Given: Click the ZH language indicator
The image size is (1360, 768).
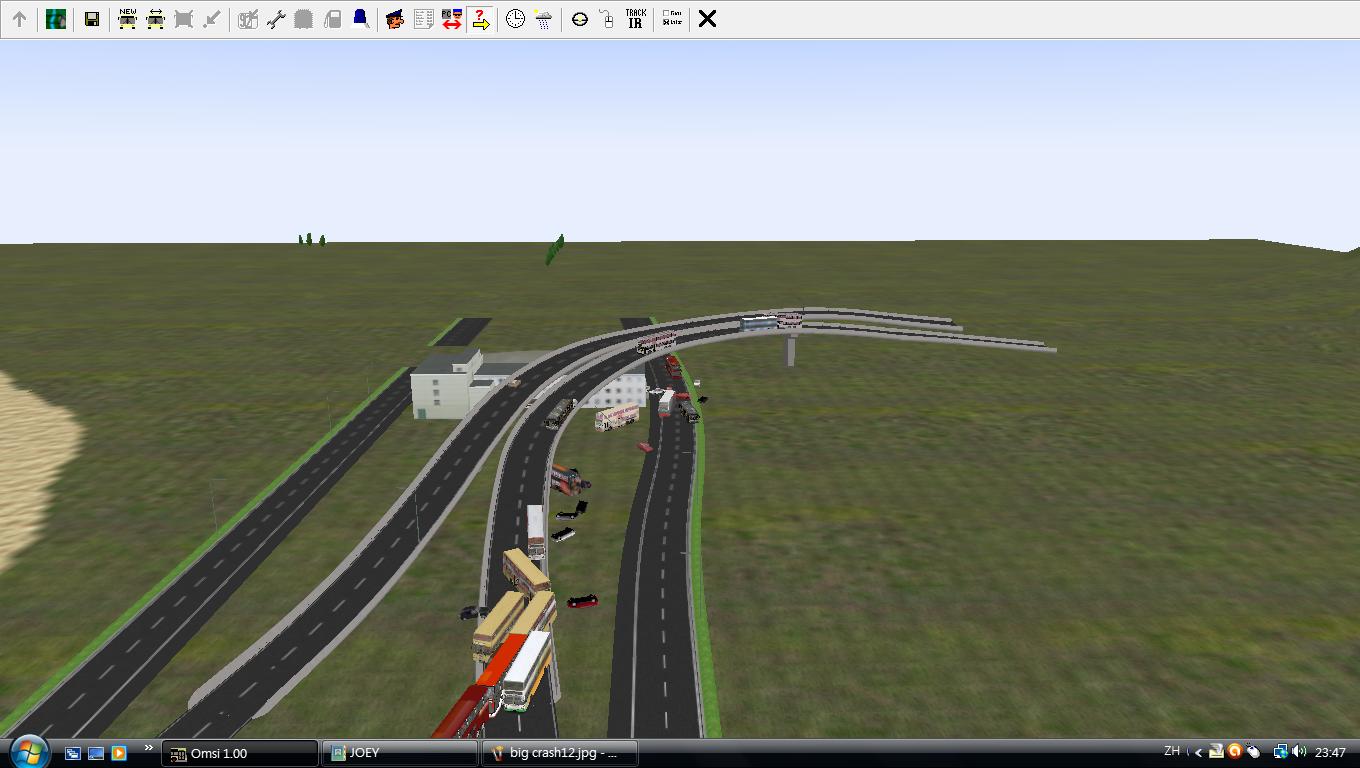Looking at the screenshot, I should click(x=1172, y=751).
